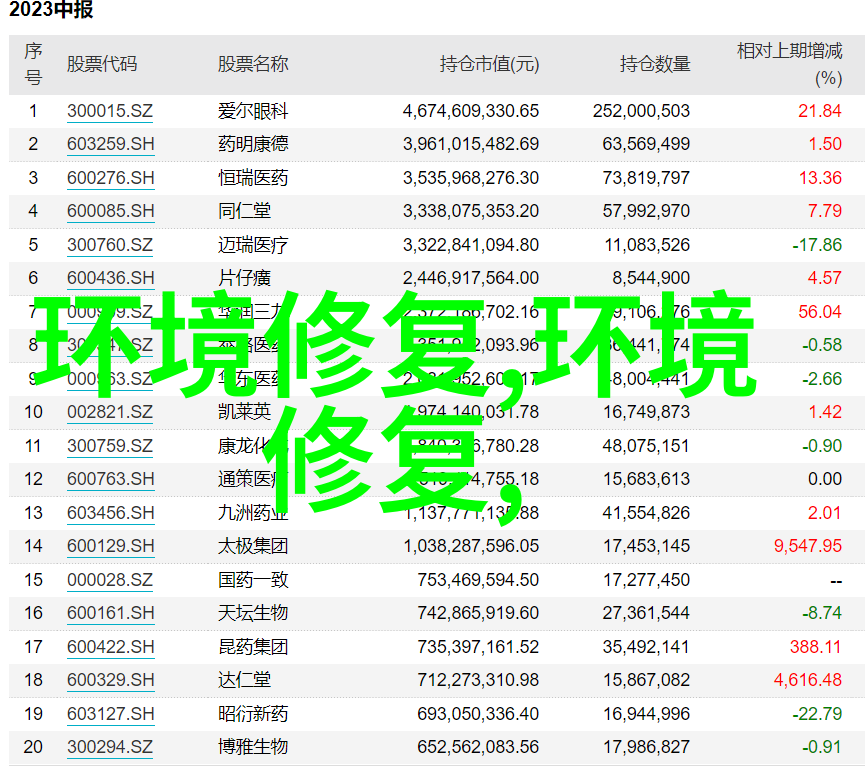Click the 序号 column header
The image size is (865, 776).
[x=33, y=65]
